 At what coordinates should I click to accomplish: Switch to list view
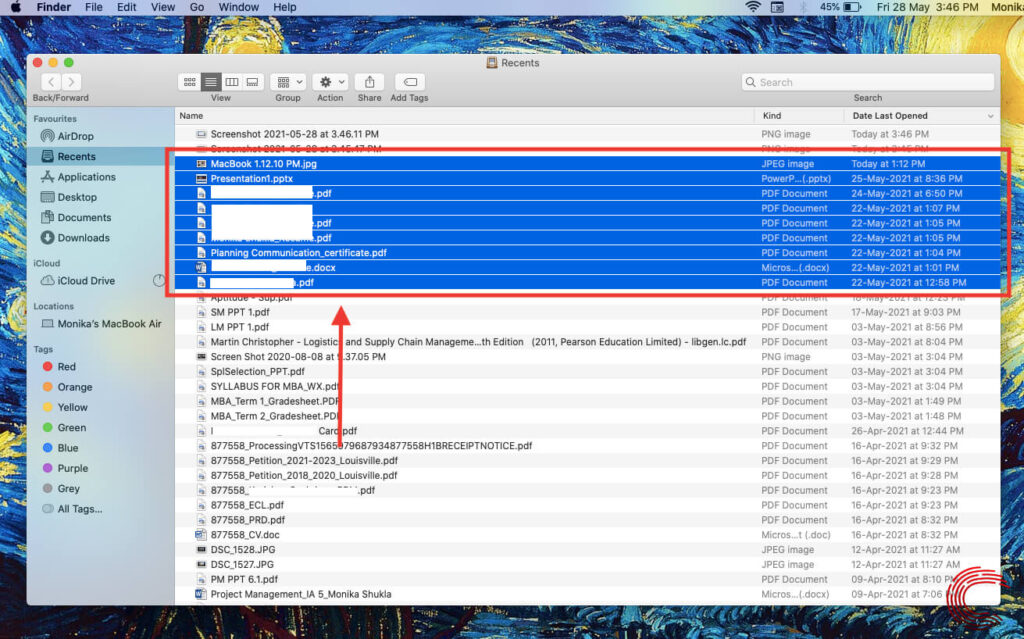pos(210,82)
